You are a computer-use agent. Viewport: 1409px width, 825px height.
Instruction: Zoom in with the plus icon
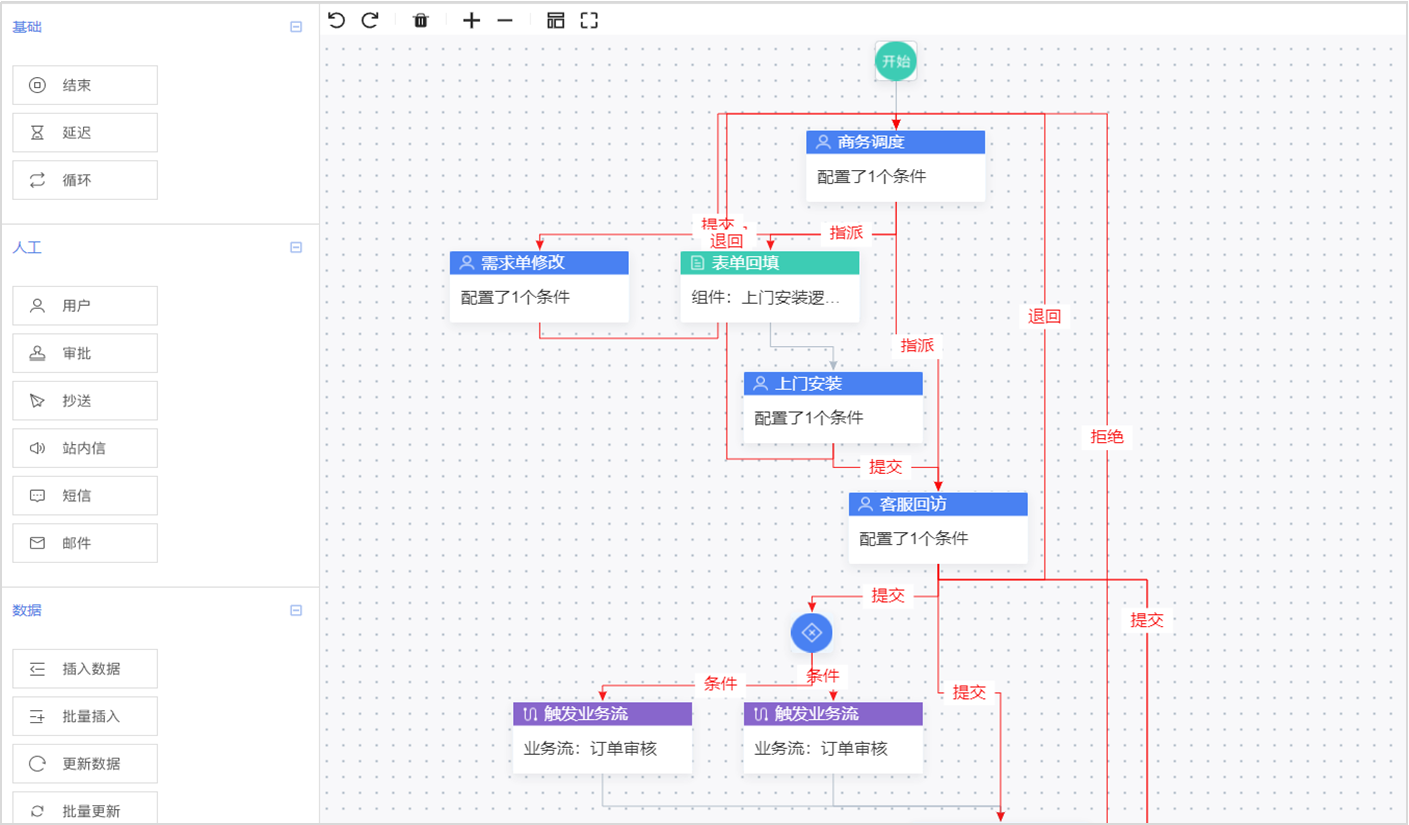pyautogui.click(x=472, y=20)
